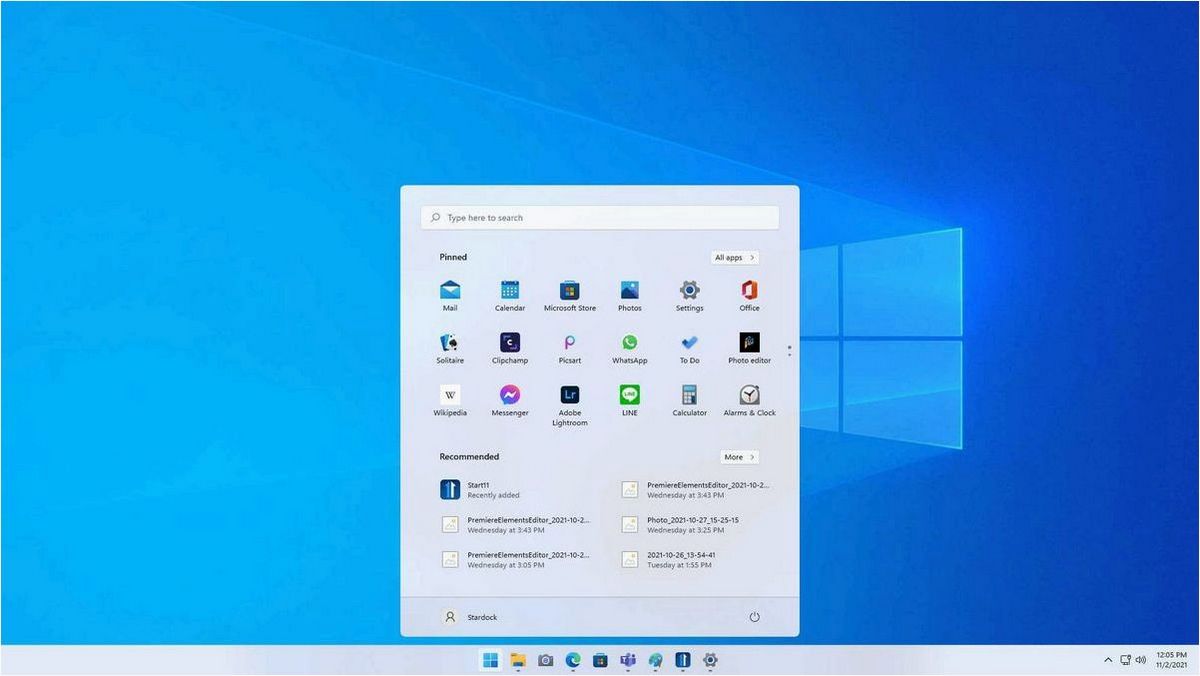This screenshot has height=676, width=1200.
Task: Click the network icon in system tray
Action: coord(1125,660)
